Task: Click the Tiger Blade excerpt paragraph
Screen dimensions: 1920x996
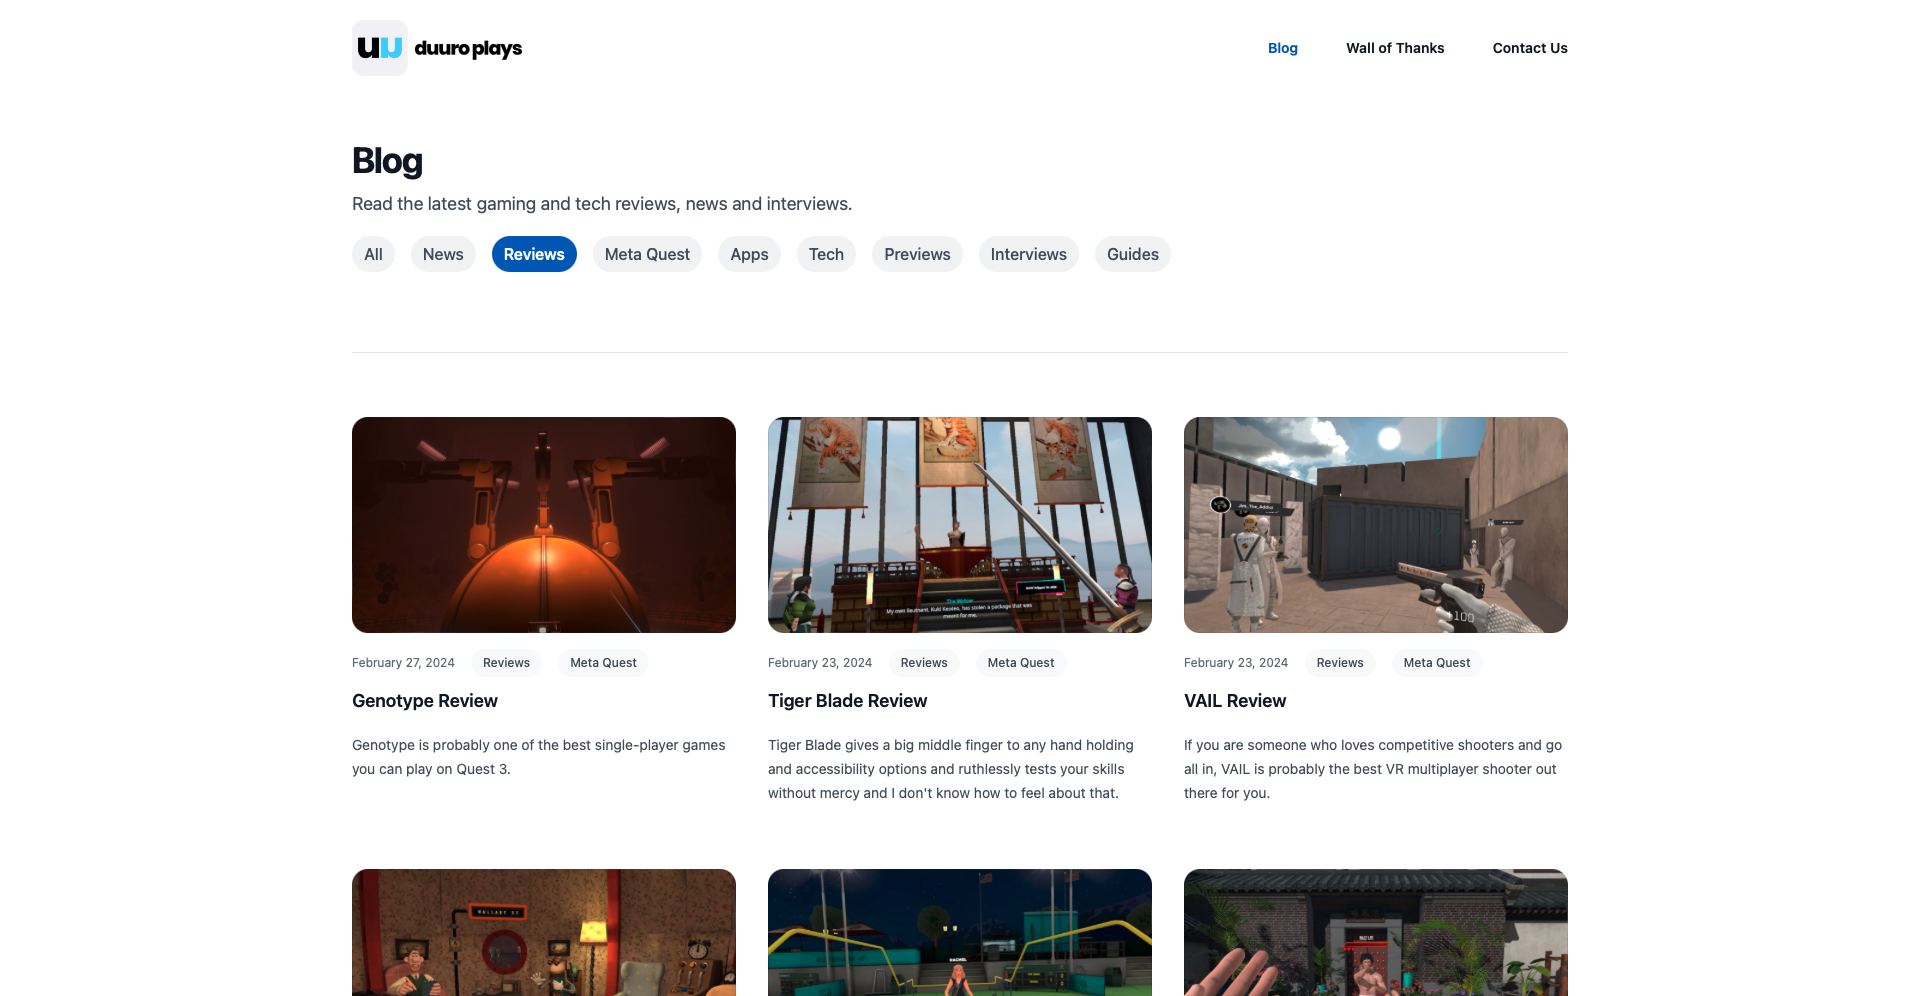Action: pyautogui.click(x=951, y=769)
